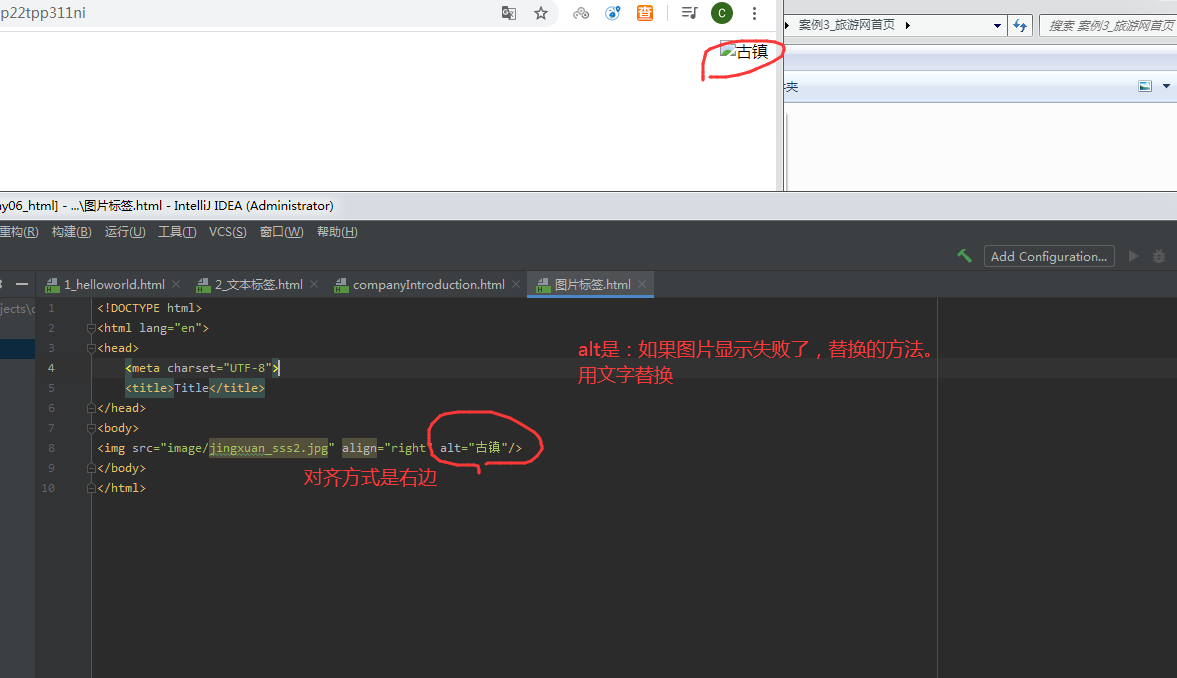Bookmark this page with the star icon

(x=540, y=13)
